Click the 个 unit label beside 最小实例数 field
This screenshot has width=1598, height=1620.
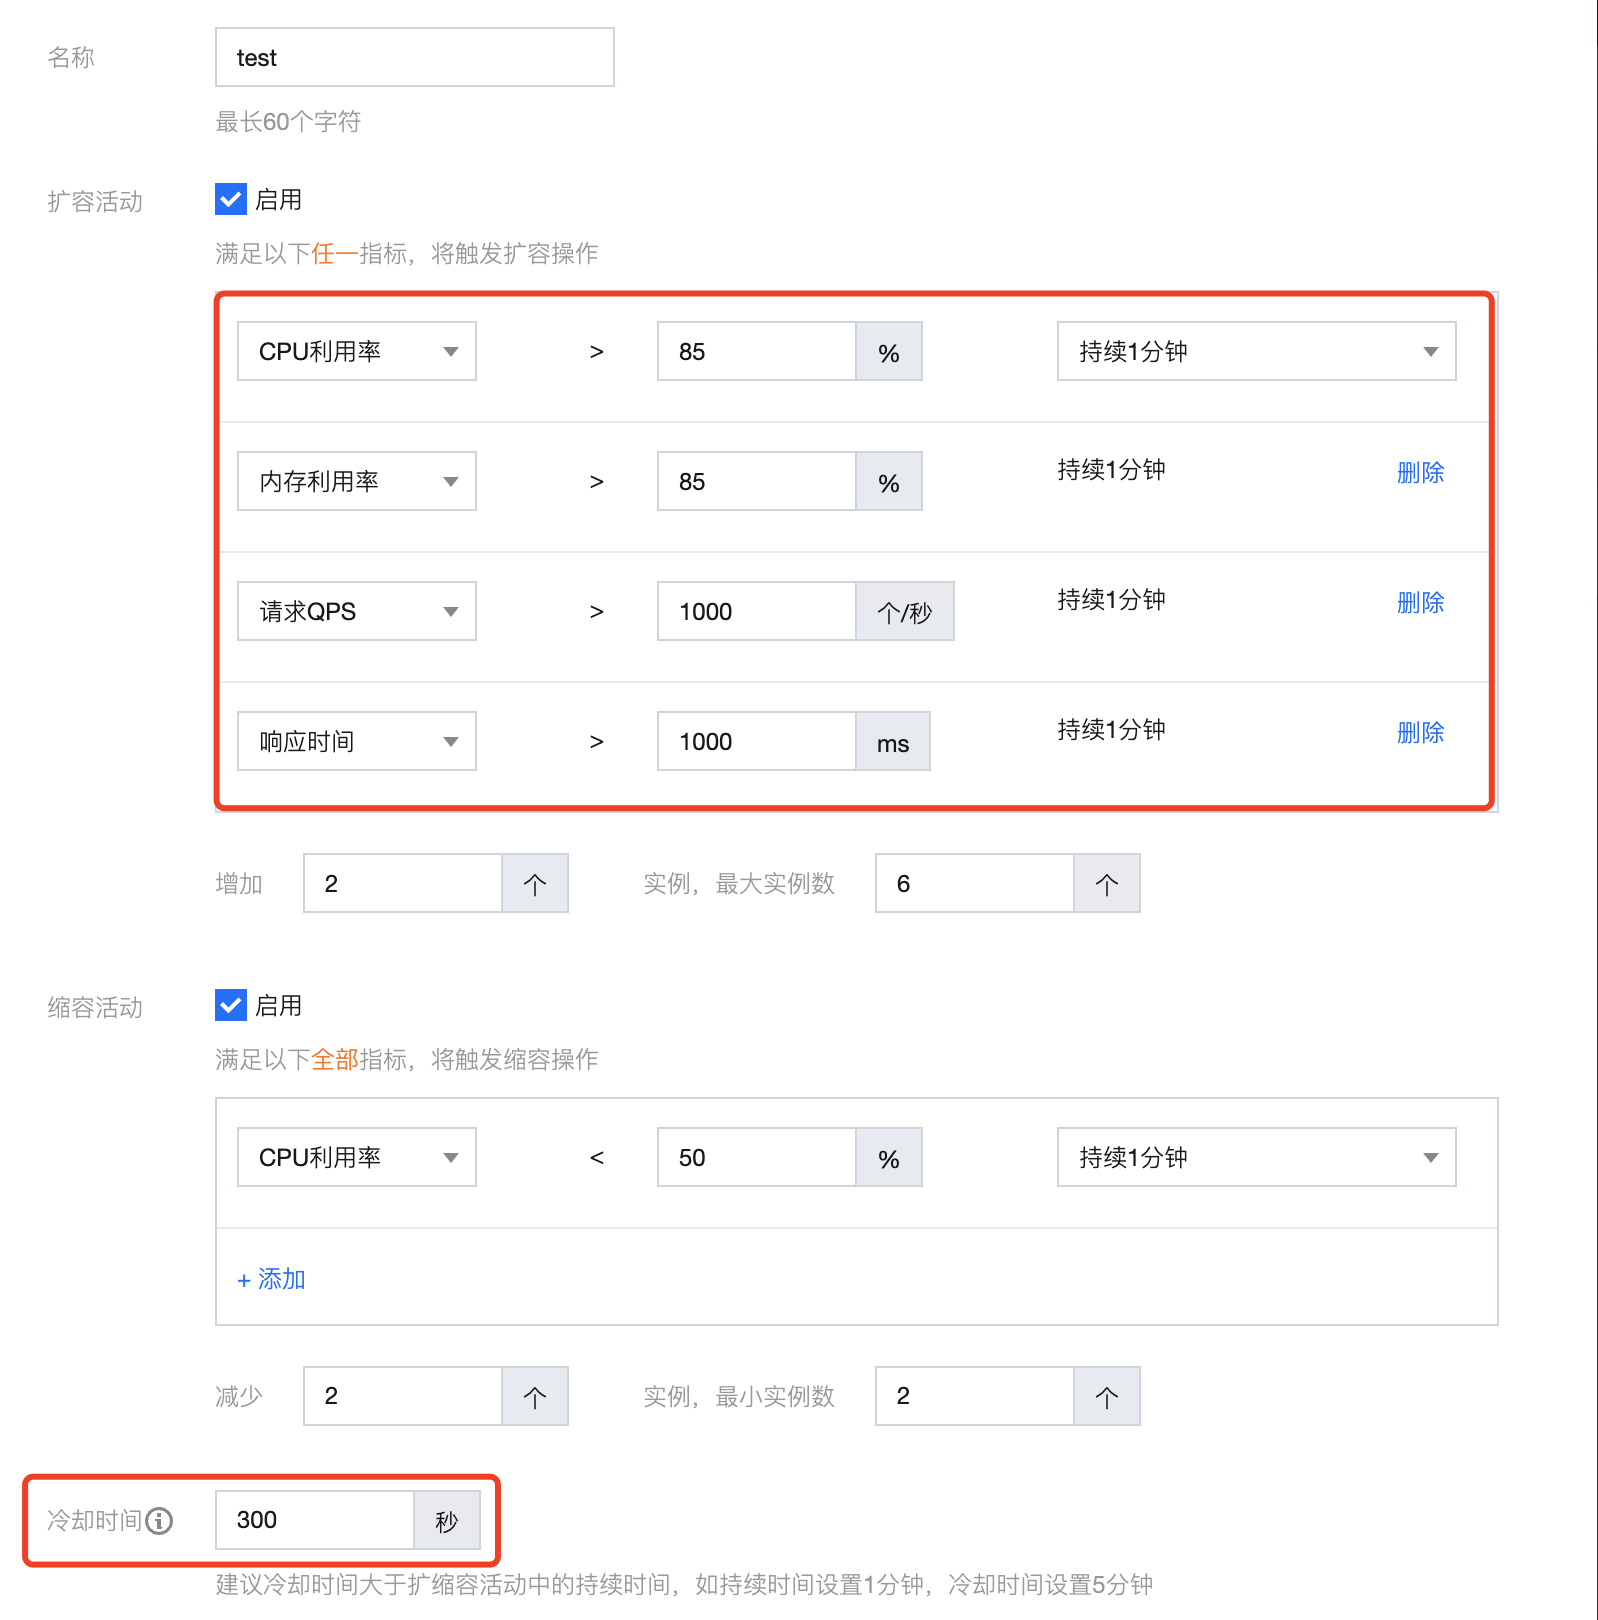1107,1396
